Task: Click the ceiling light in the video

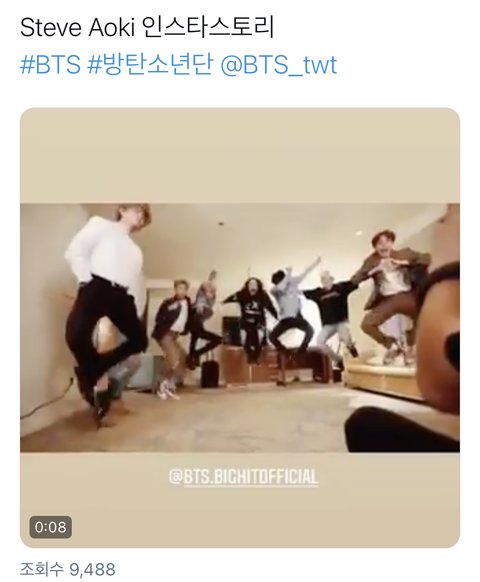Action: [x=358, y=233]
